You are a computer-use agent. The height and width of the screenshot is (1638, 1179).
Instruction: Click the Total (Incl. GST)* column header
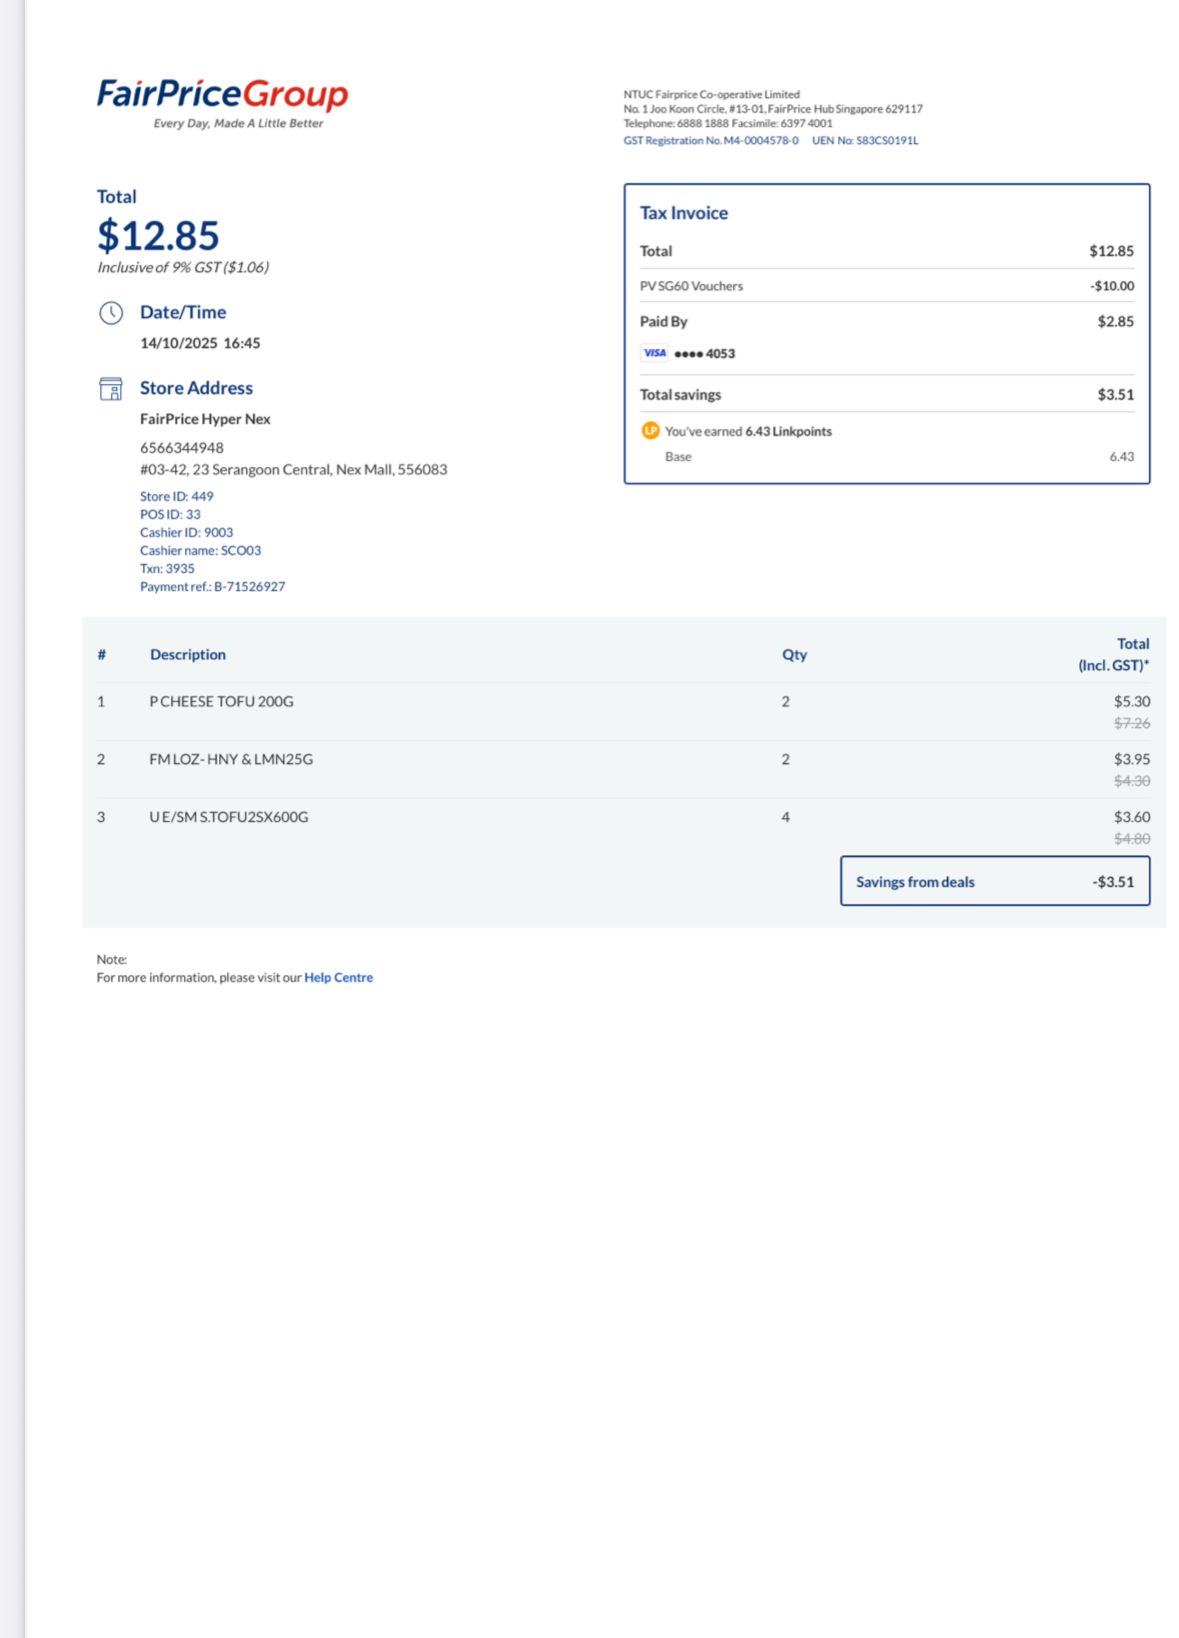(1113, 655)
